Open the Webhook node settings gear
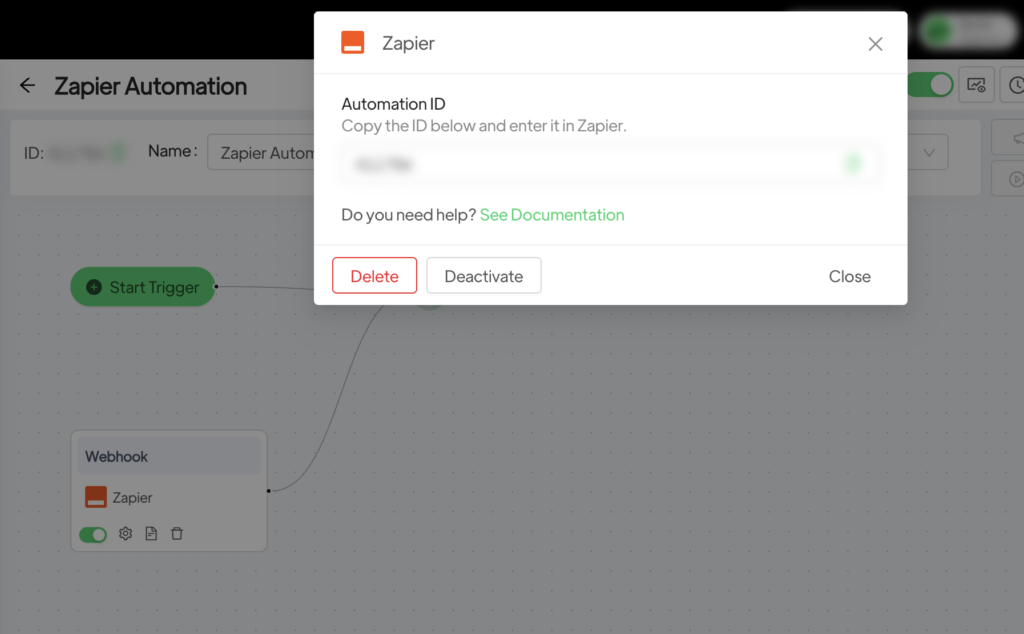This screenshot has height=634, width=1024. point(125,534)
